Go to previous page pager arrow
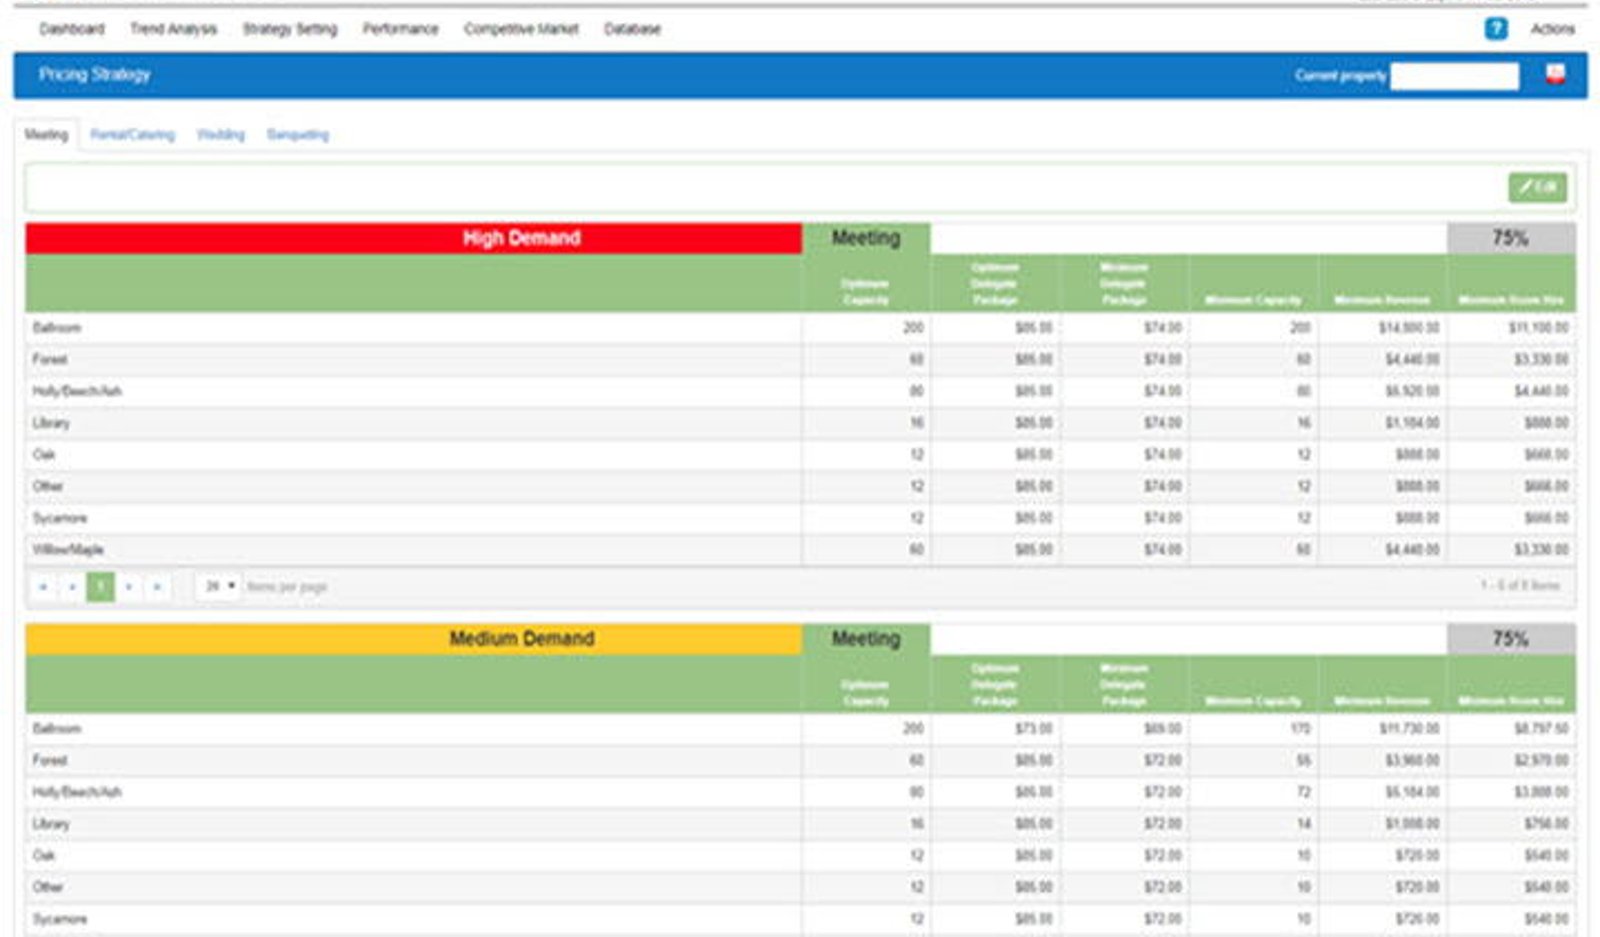This screenshot has width=1600, height=937. point(72,587)
